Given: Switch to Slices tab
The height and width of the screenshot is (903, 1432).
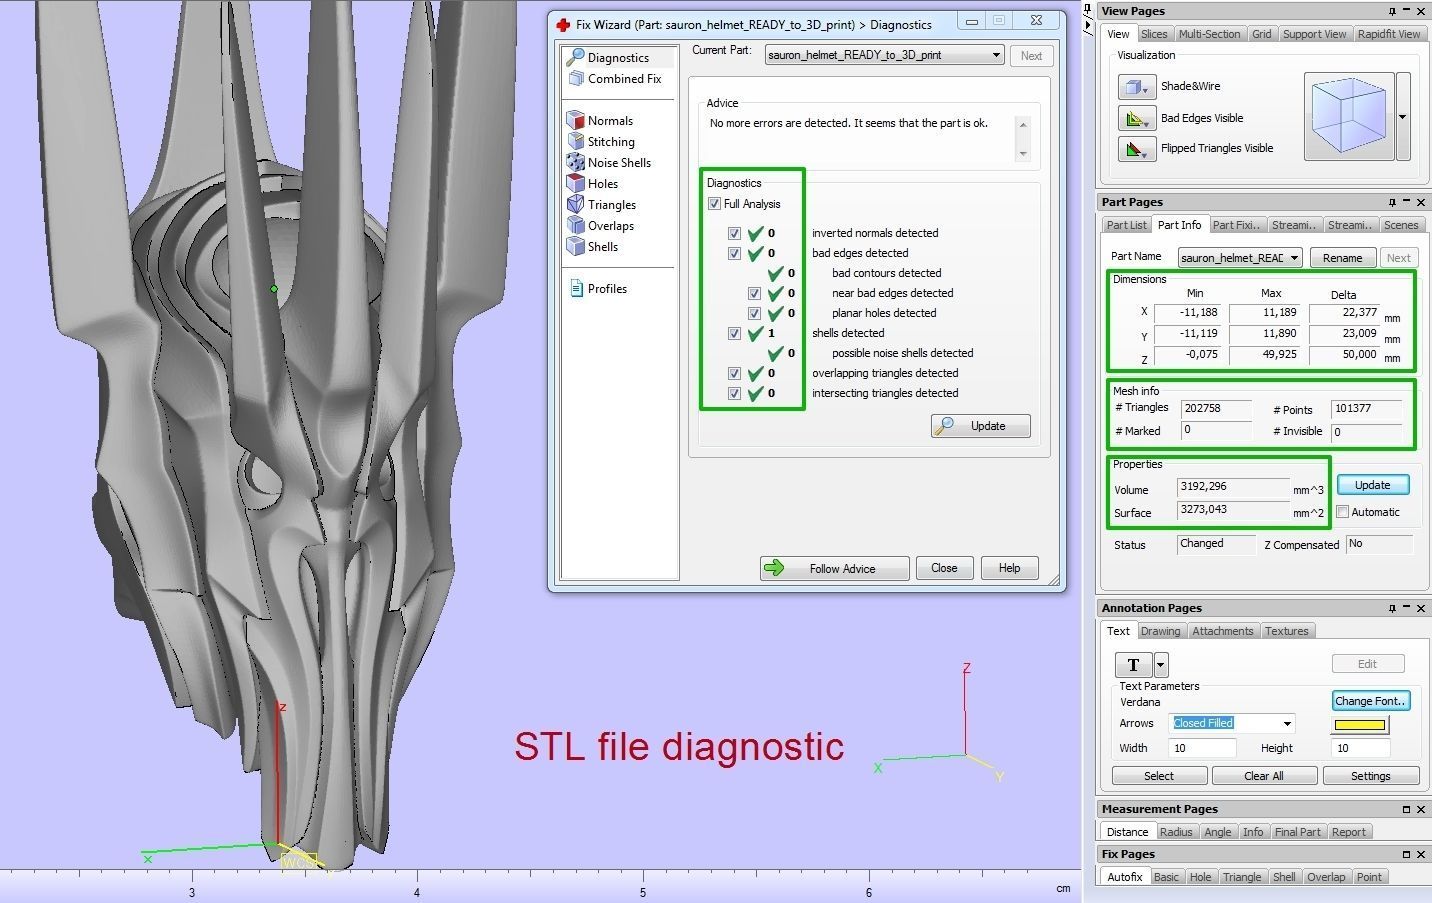Looking at the screenshot, I should tap(1154, 34).
